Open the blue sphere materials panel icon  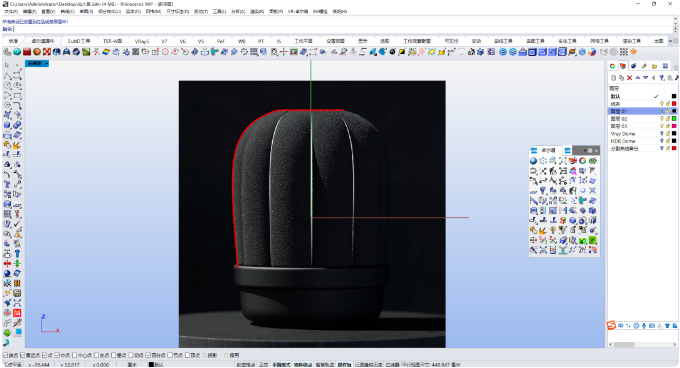coord(634,66)
